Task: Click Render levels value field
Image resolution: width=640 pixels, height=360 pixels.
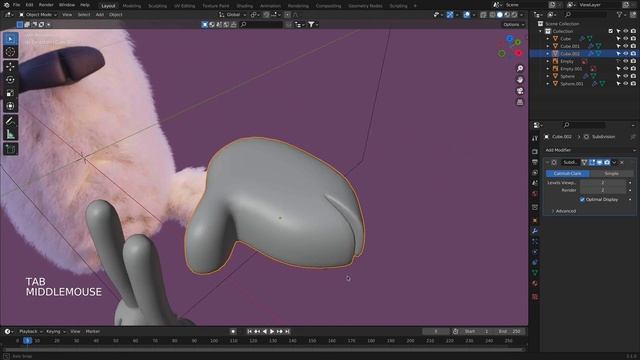Action: click(603, 190)
